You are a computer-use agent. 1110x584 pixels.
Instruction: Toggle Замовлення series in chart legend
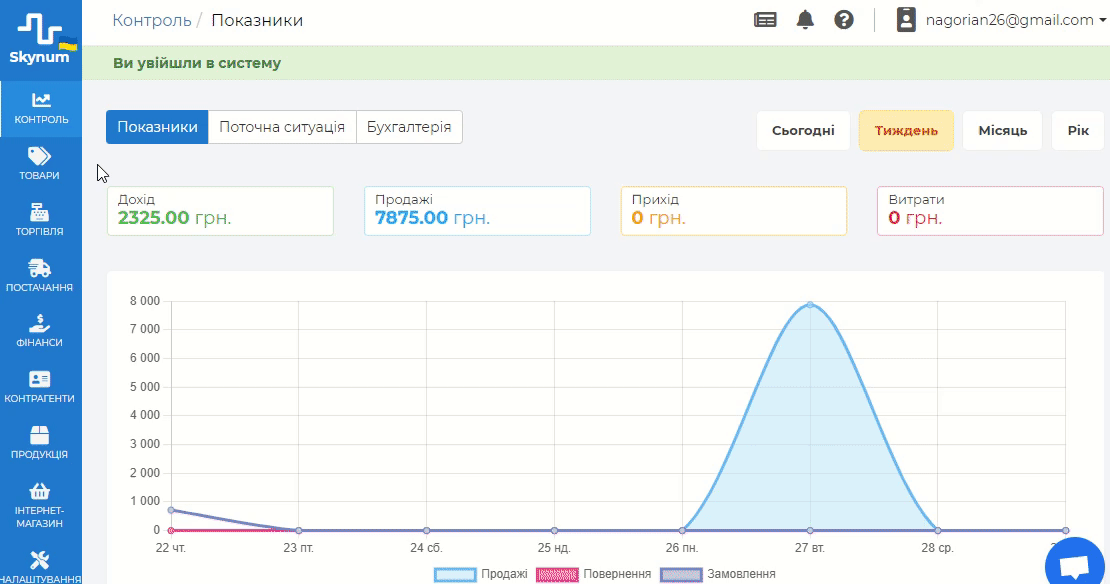[717, 574]
